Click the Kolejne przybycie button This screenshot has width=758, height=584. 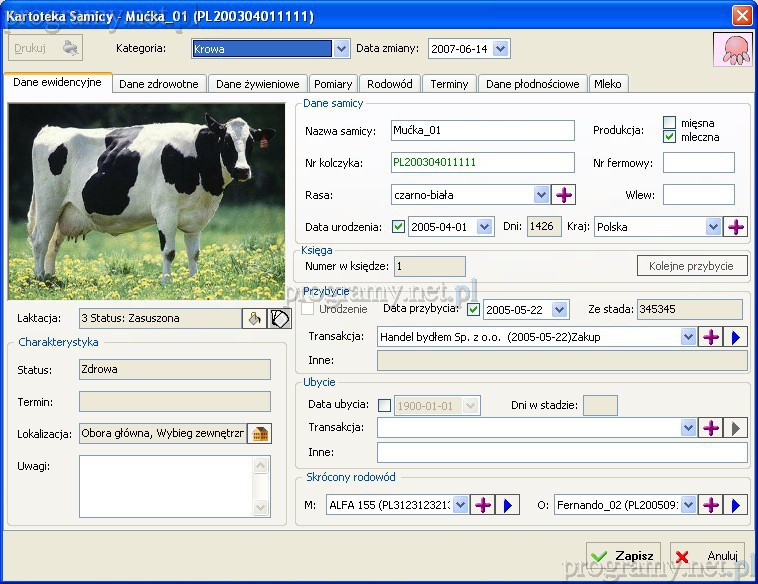click(x=691, y=266)
